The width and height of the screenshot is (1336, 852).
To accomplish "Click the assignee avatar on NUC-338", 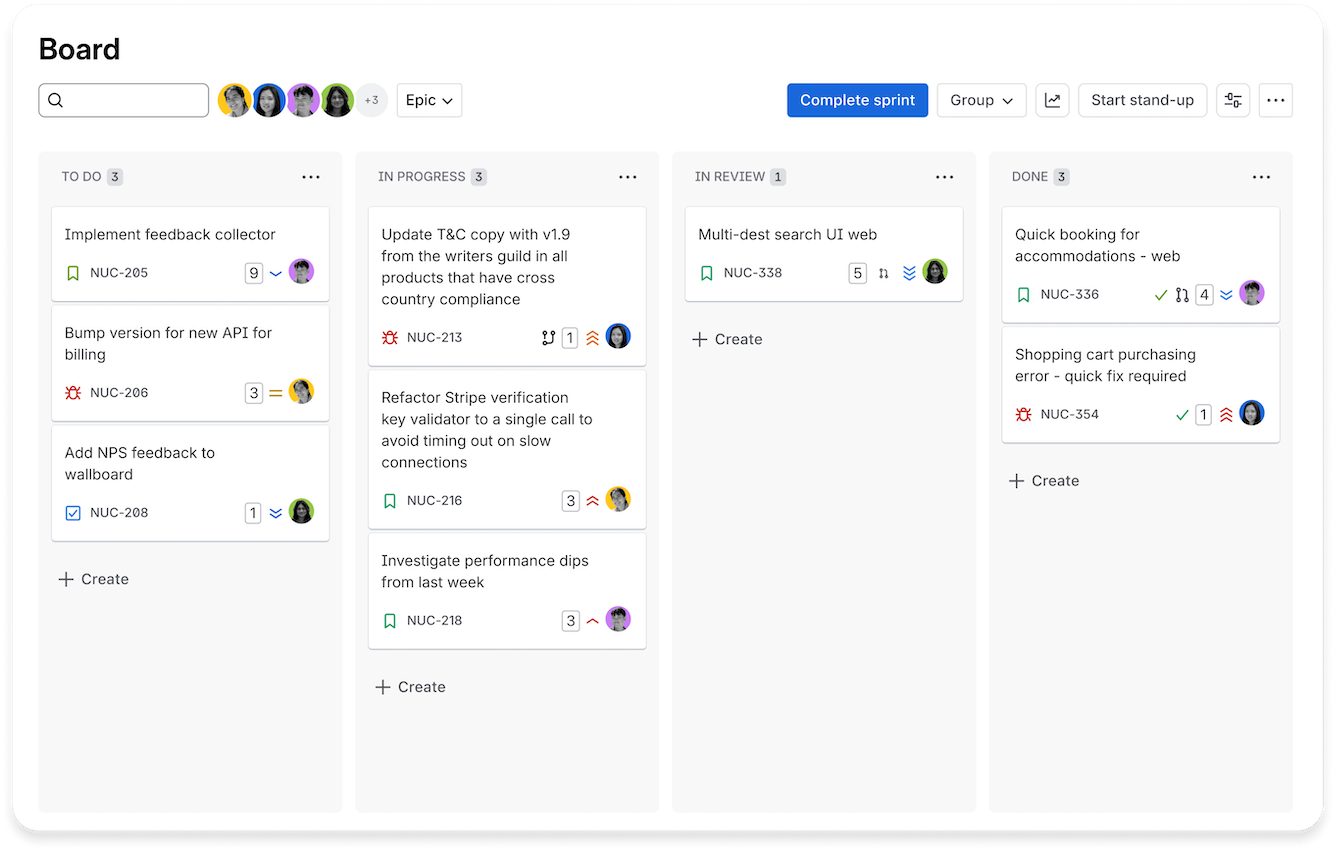I will [x=935, y=271].
